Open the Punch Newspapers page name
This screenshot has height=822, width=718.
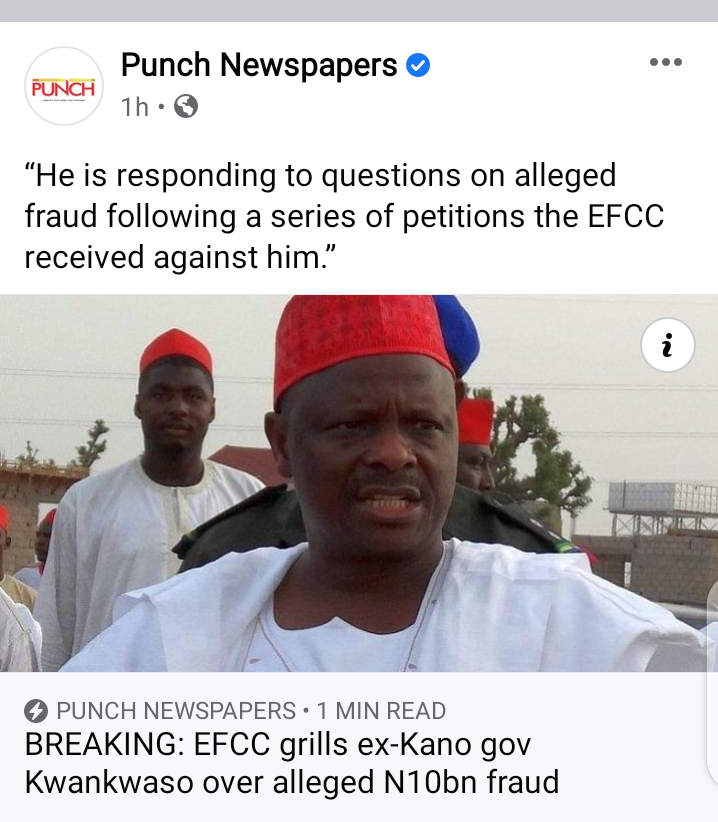259,65
